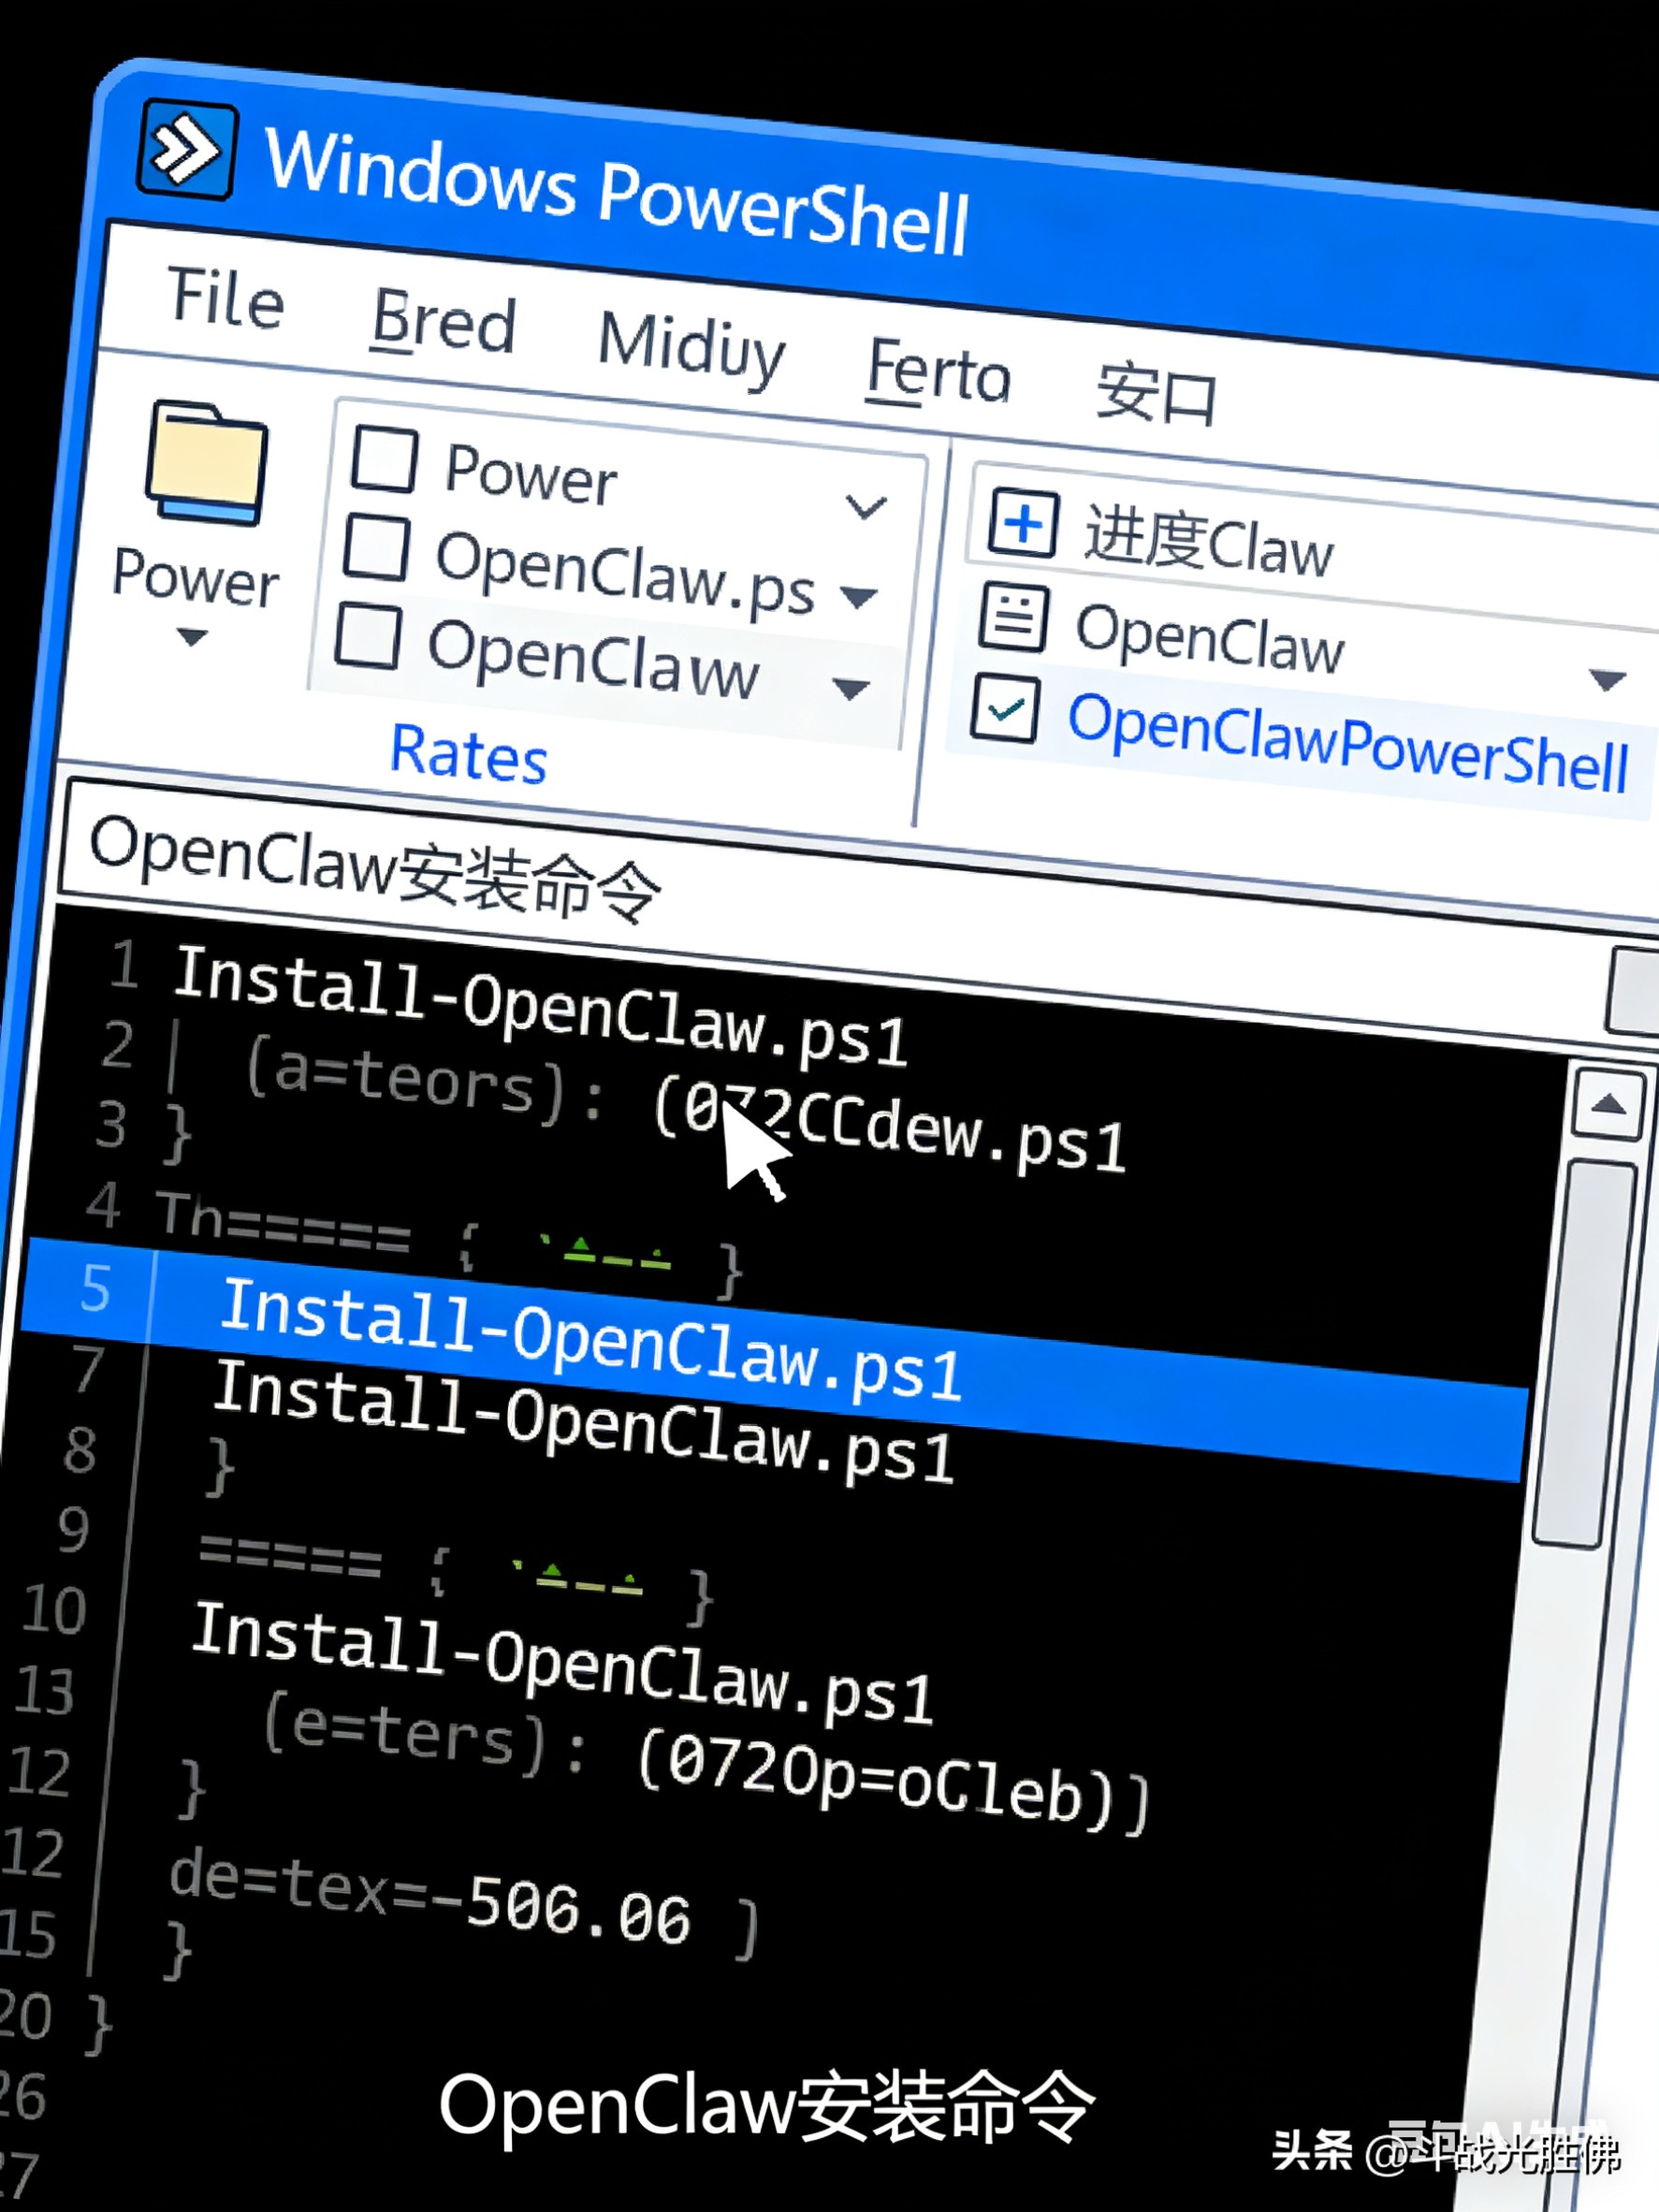
Task: Click the Rates group label
Action: (468, 753)
